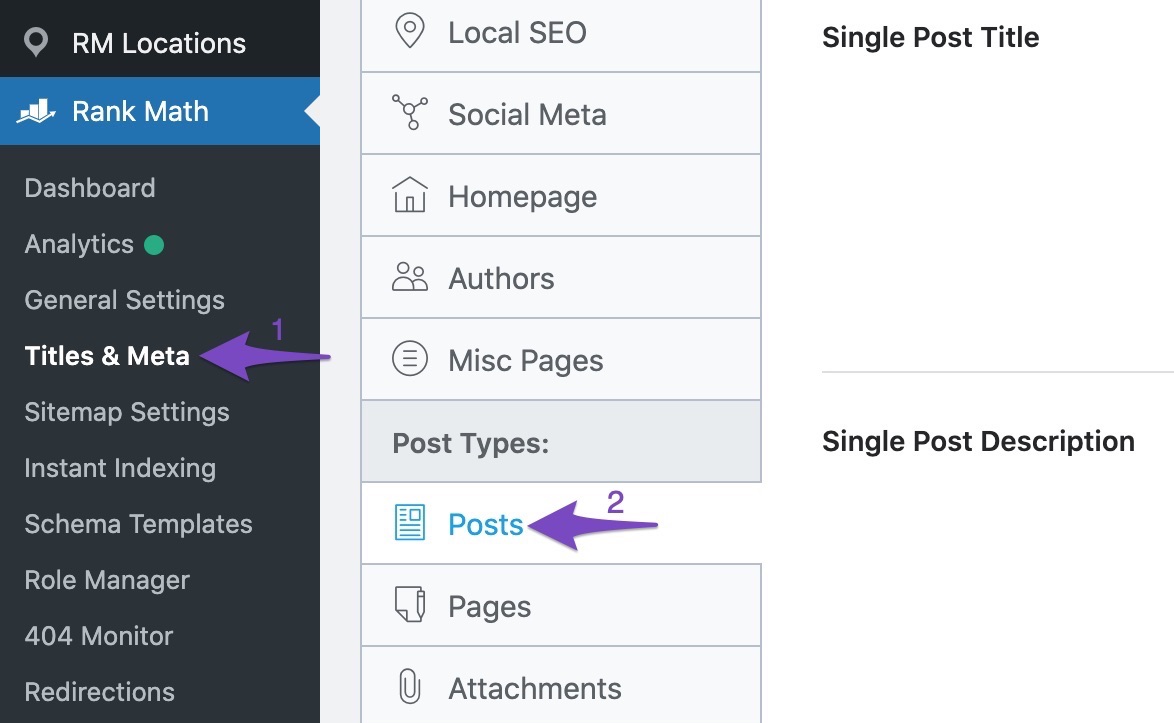The height and width of the screenshot is (723, 1174).
Task: Click the Homepage house icon
Action: (x=410, y=195)
